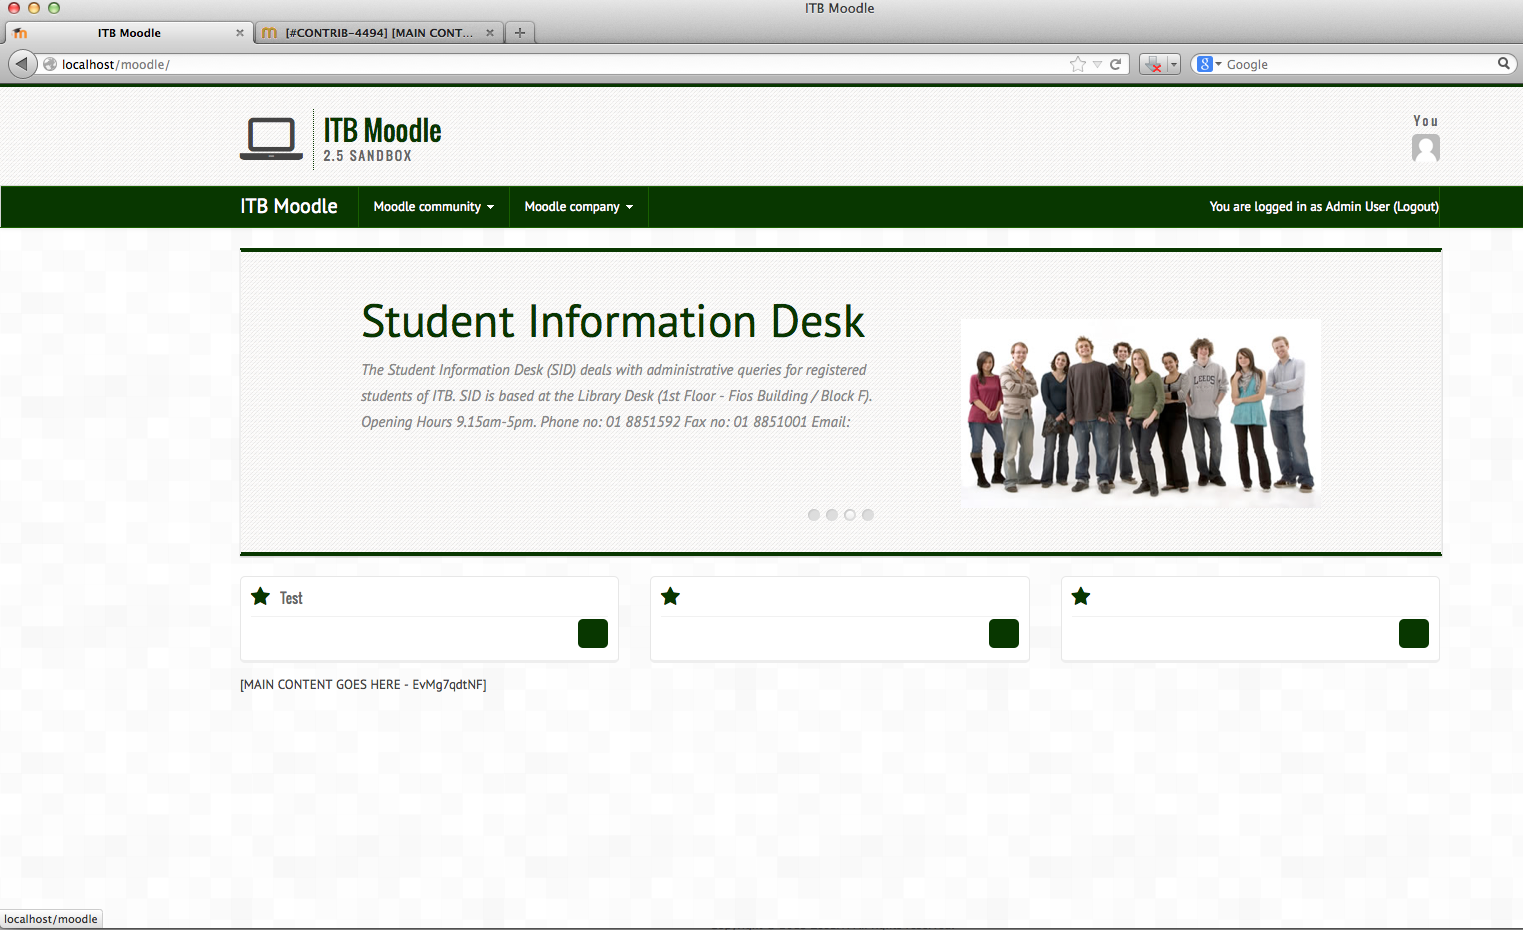The height and width of the screenshot is (930, 1523).
Task: Click the Logout link
Action: [1416, 207]
